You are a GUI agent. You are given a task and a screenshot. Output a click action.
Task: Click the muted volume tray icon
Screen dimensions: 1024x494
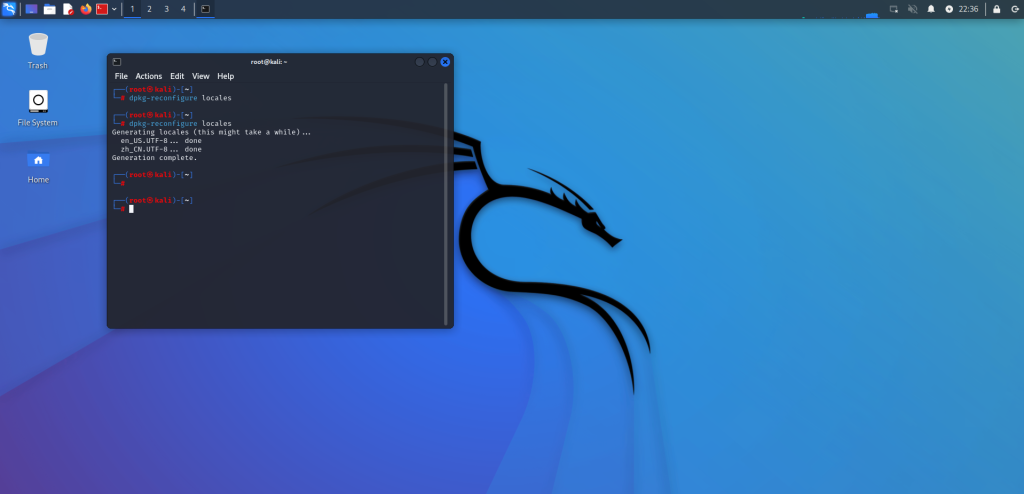click(912, 9)
